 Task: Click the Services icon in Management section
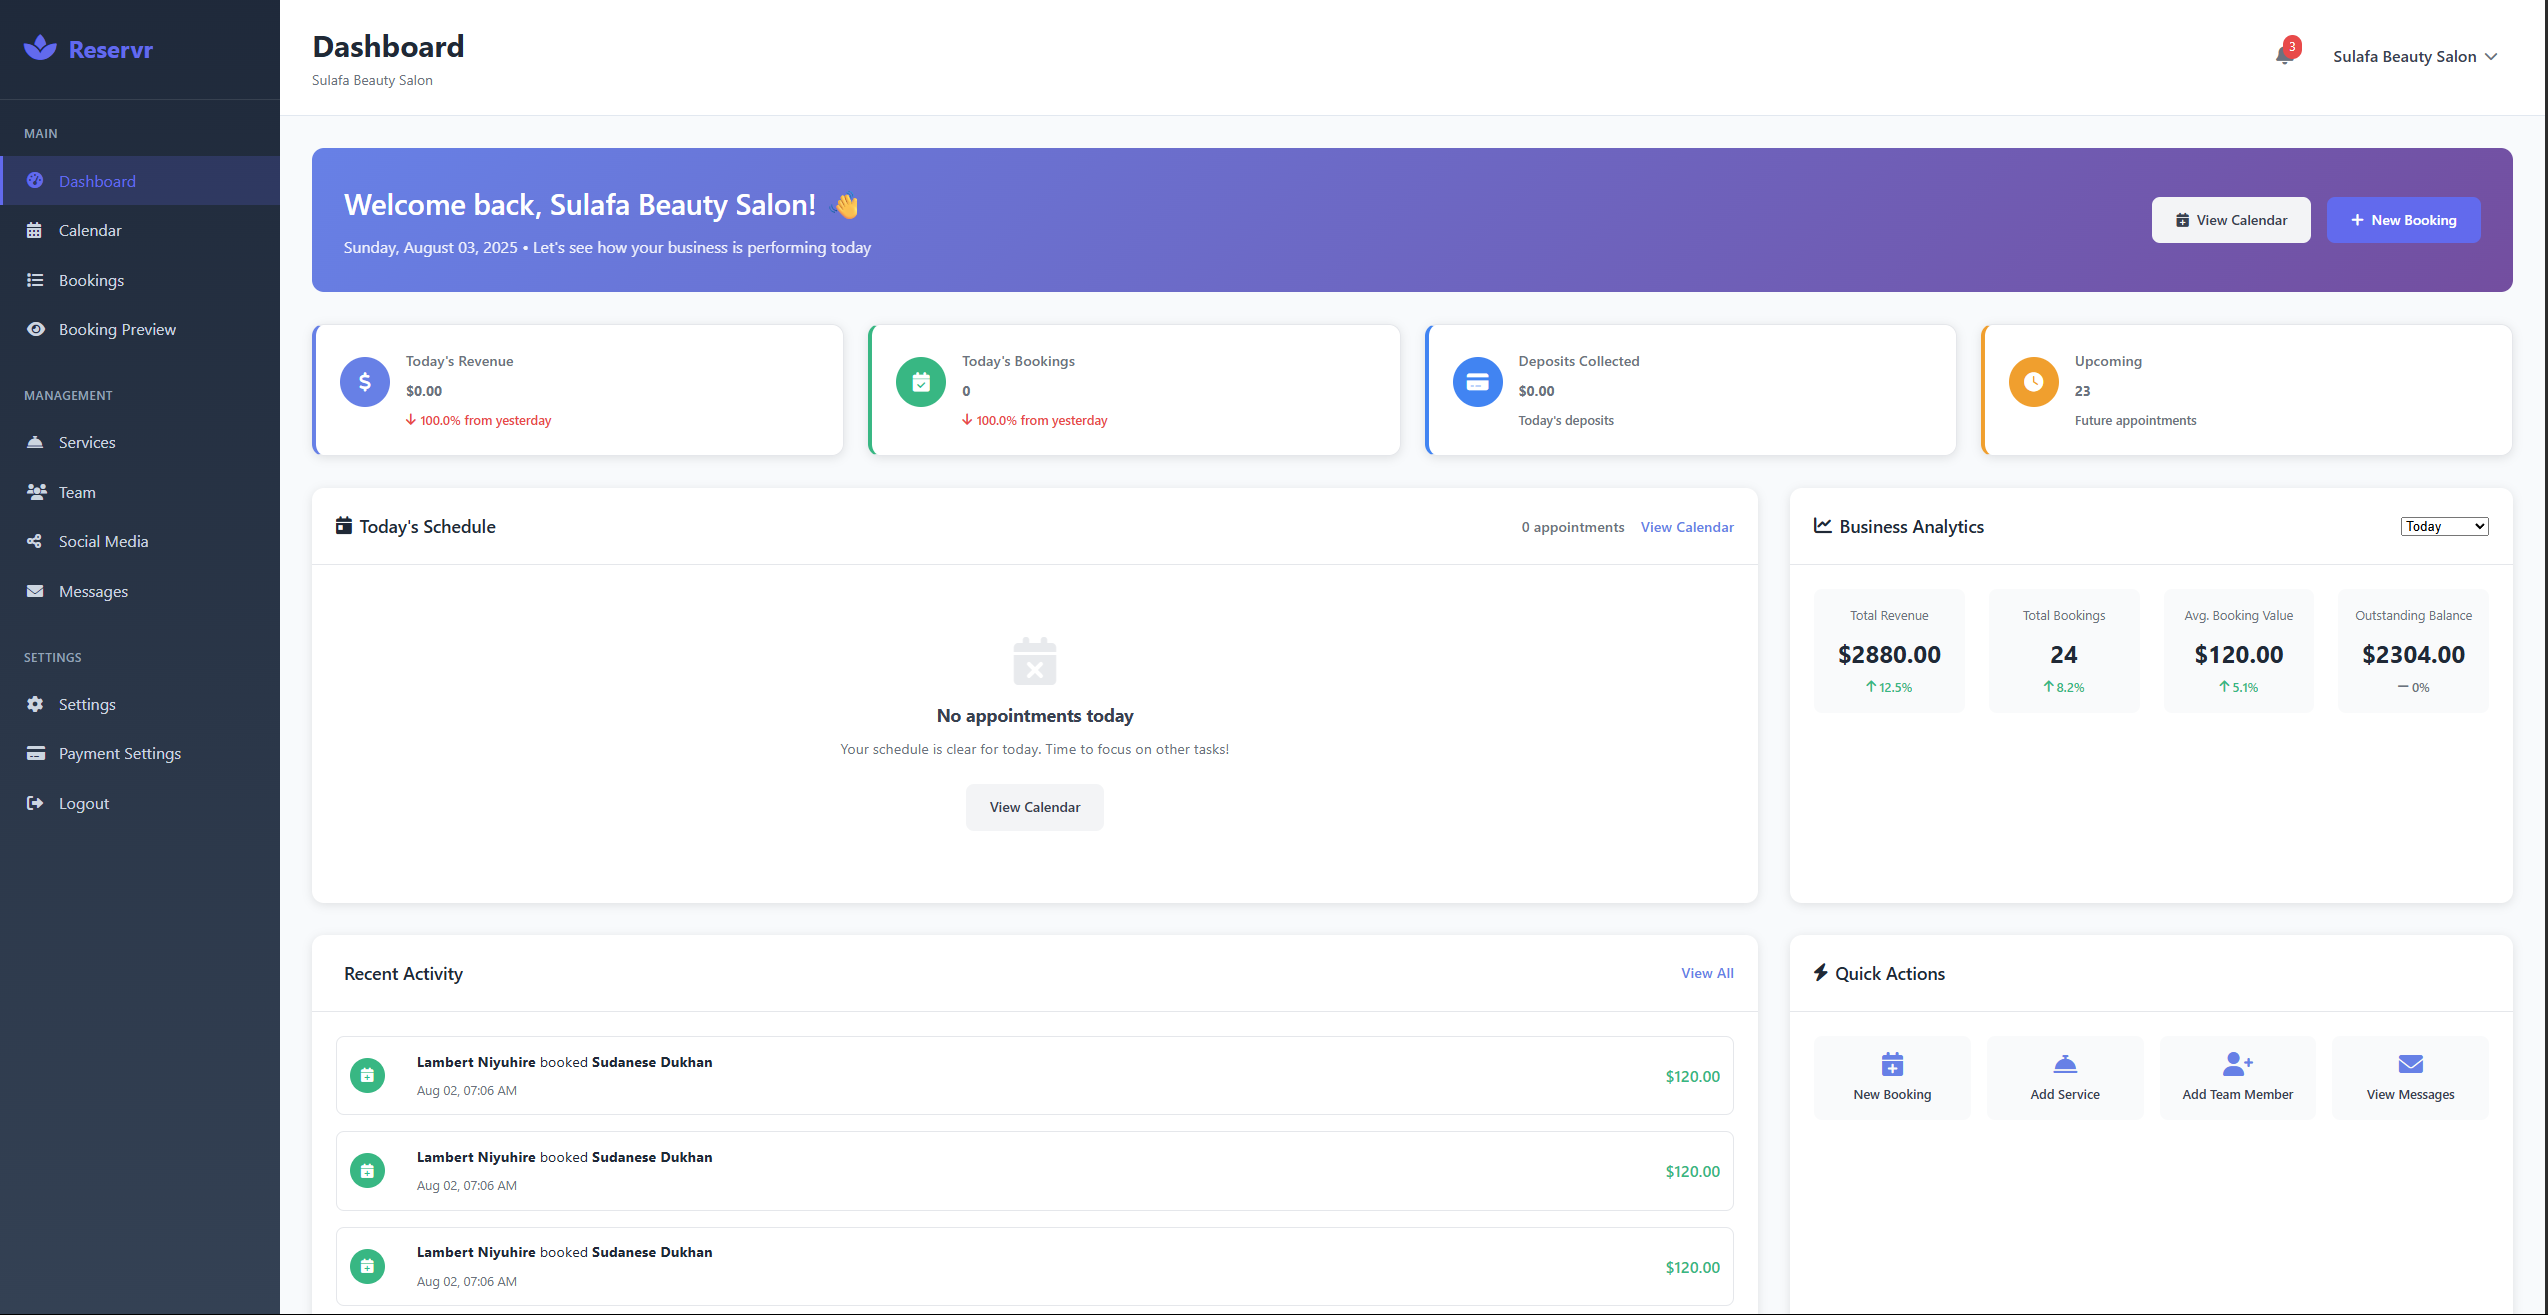click(36, 442)
